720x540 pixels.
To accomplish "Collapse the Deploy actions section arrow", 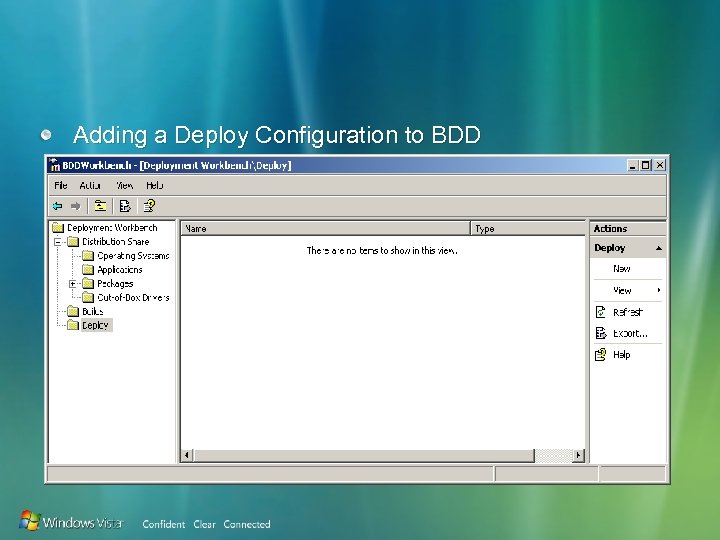I will click(659, 248).
